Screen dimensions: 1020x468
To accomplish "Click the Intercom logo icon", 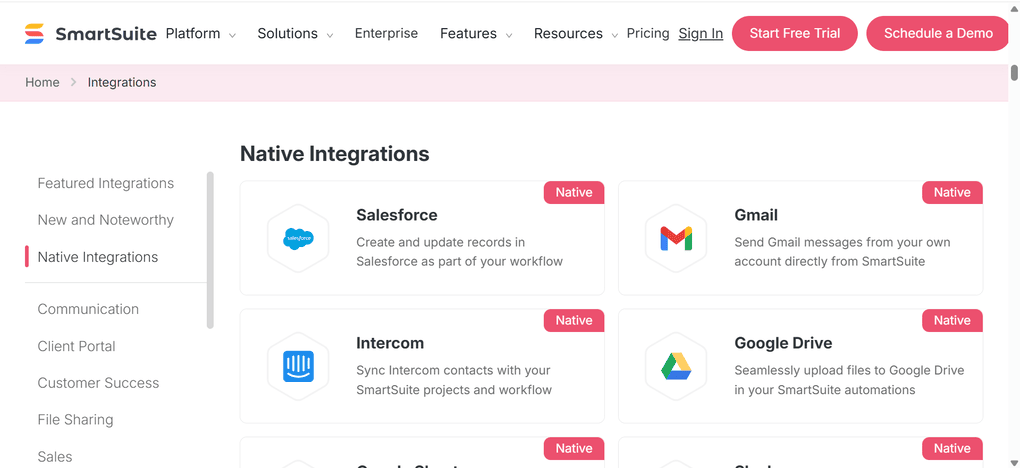I will pos(299,366).
